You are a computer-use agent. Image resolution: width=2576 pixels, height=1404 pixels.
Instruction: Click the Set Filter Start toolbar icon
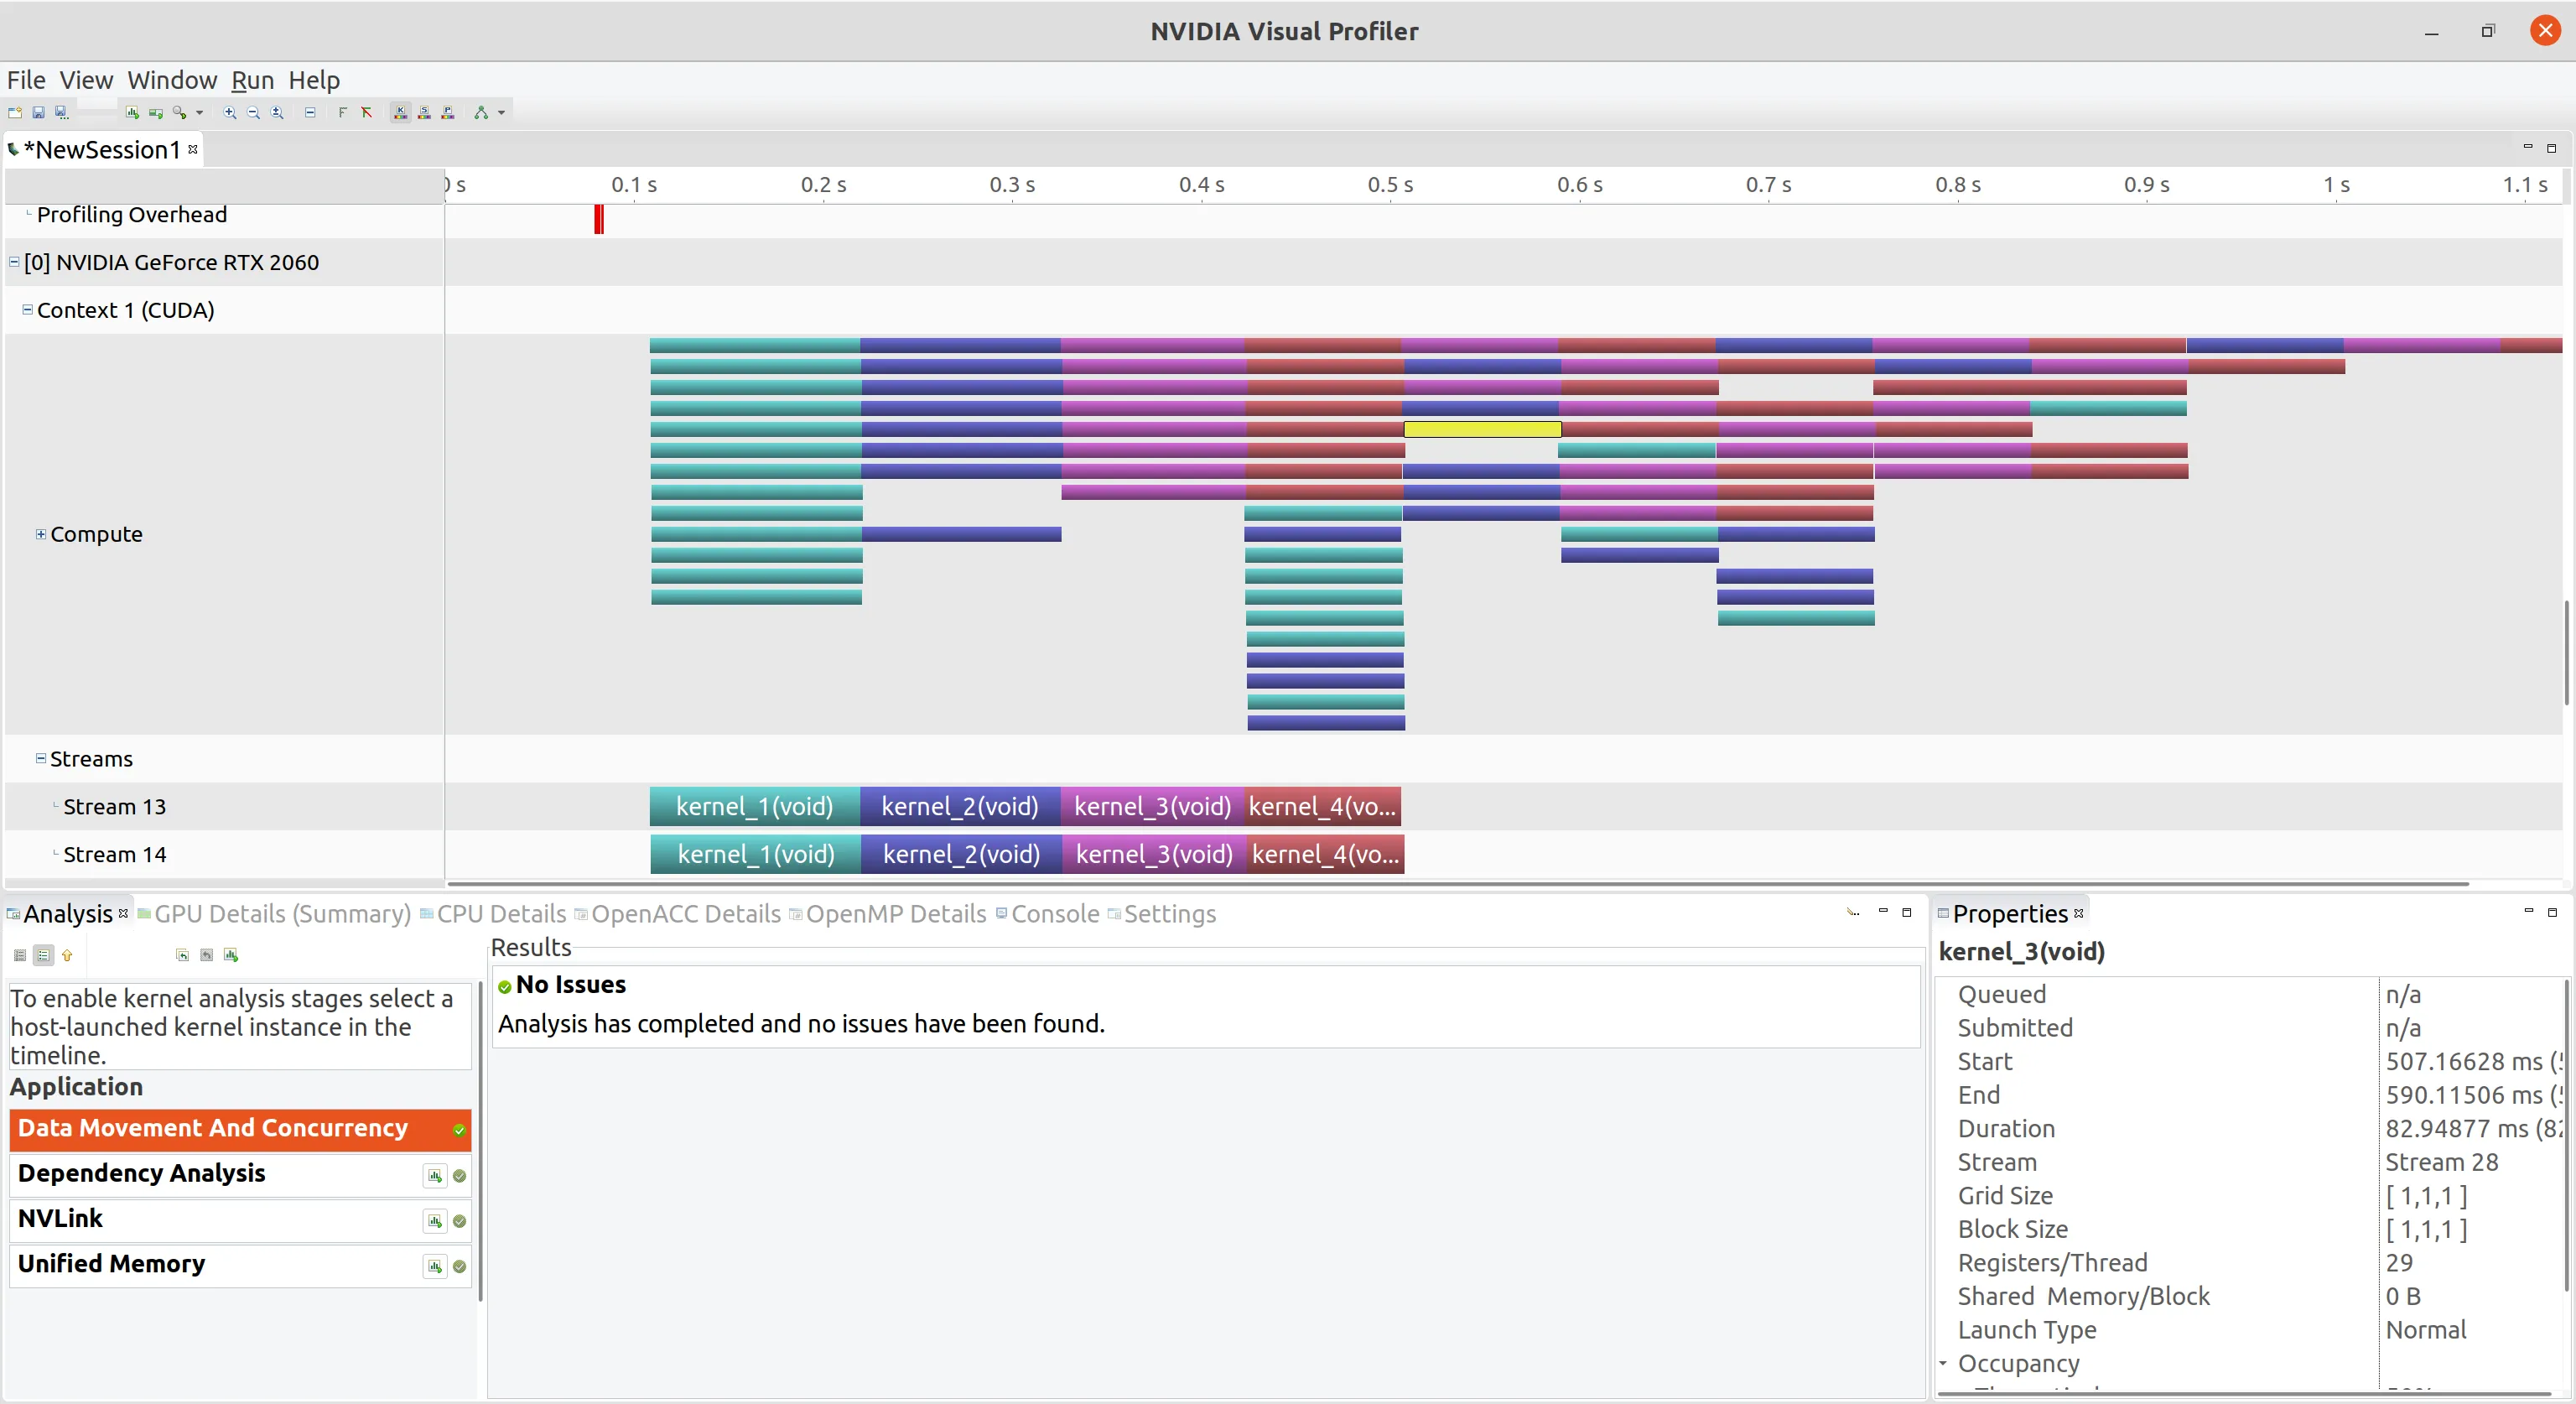pos(343,113)
